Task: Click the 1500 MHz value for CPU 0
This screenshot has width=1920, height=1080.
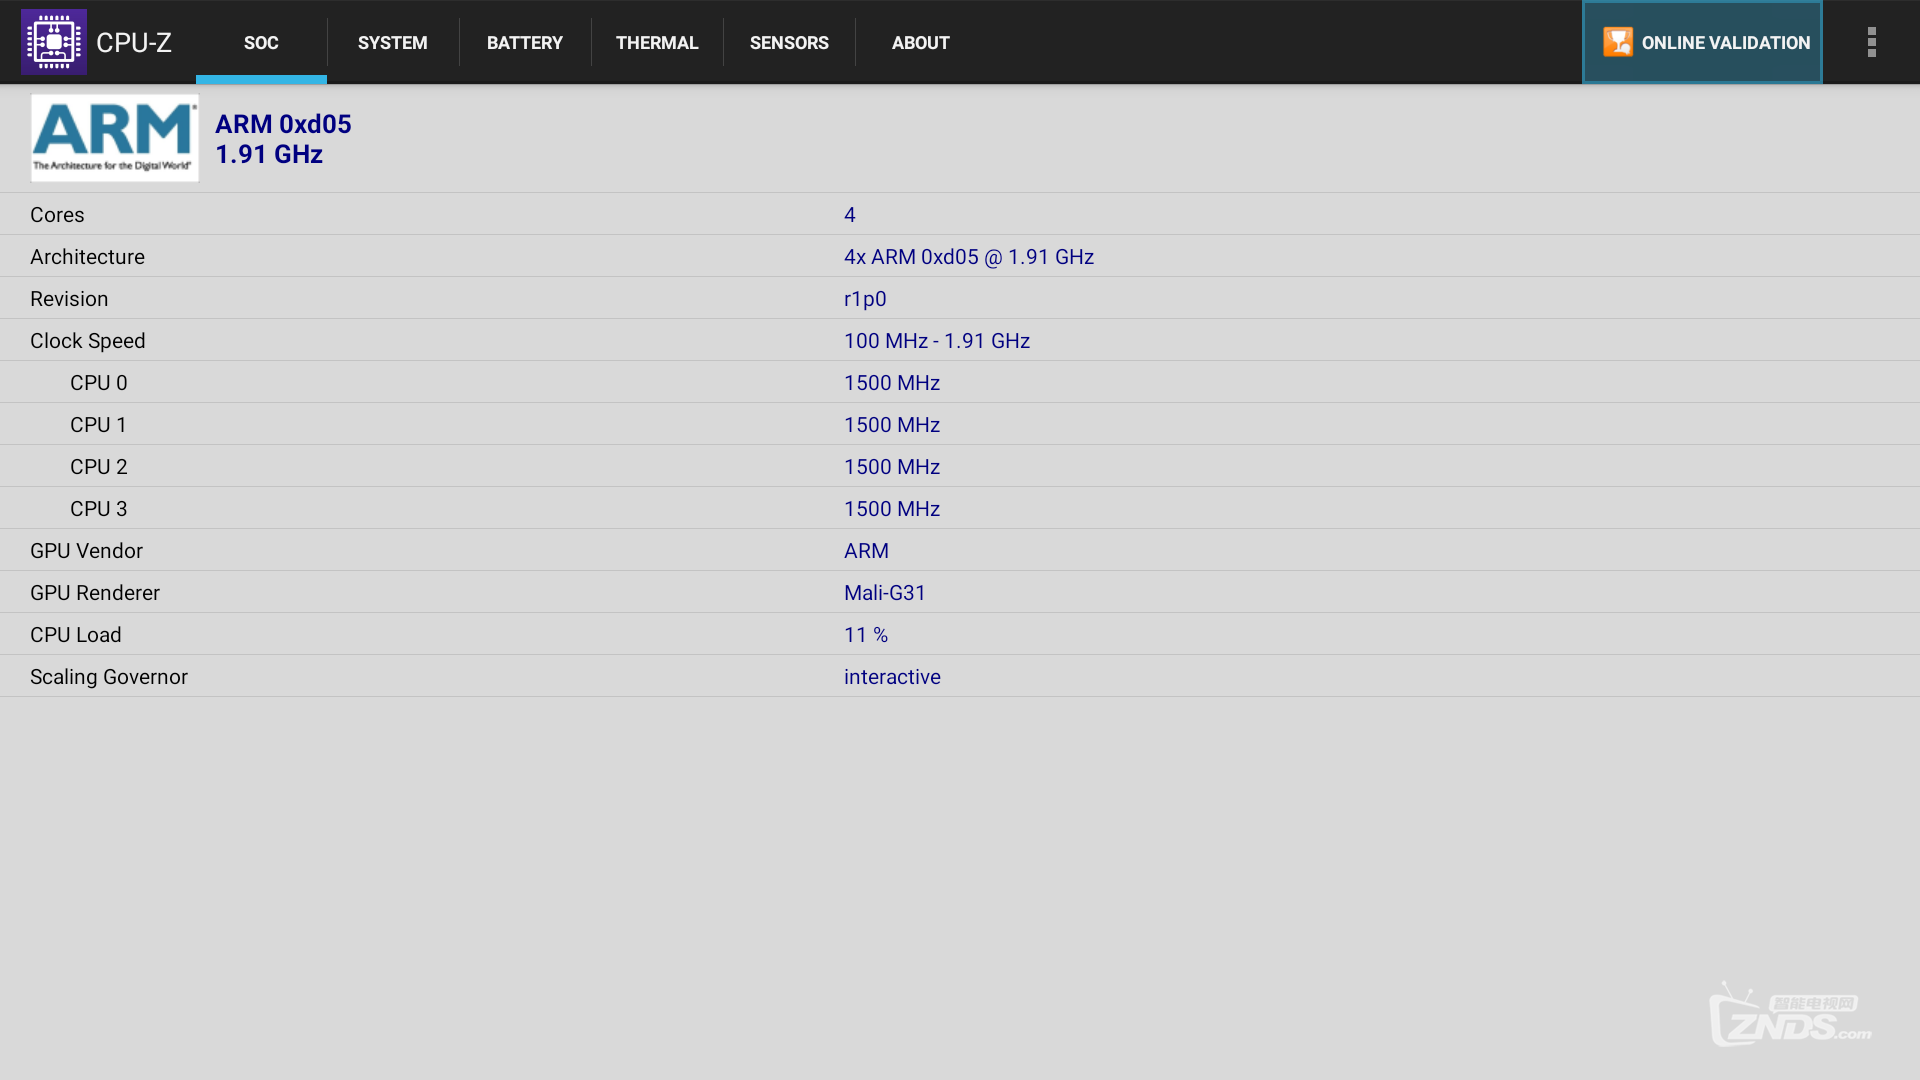Action: (892, 383)
